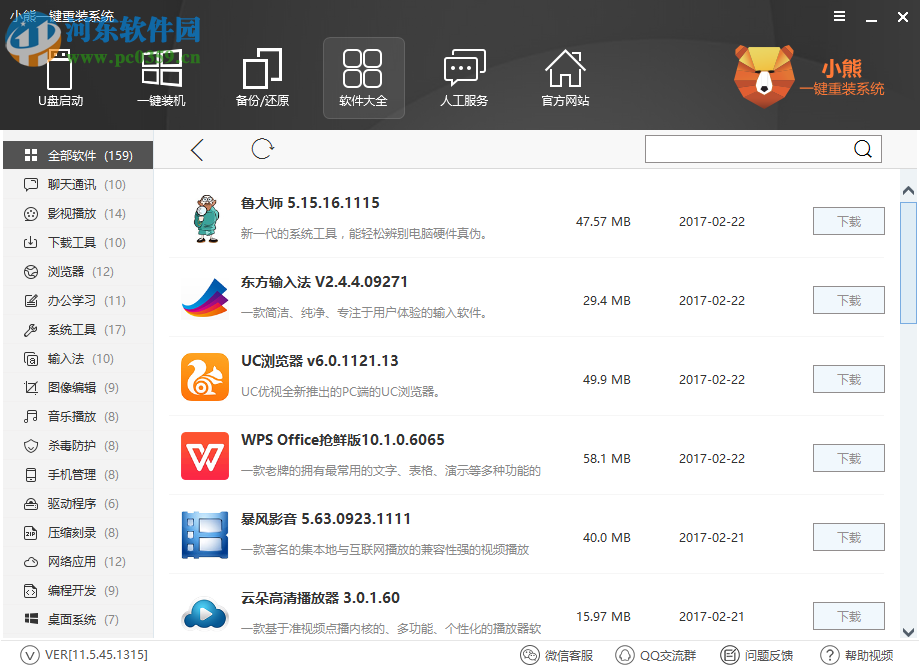Open the 备份/还原 panel
Image resolution: width=920 pixels, height=670 pixels.
pos(262,78)
